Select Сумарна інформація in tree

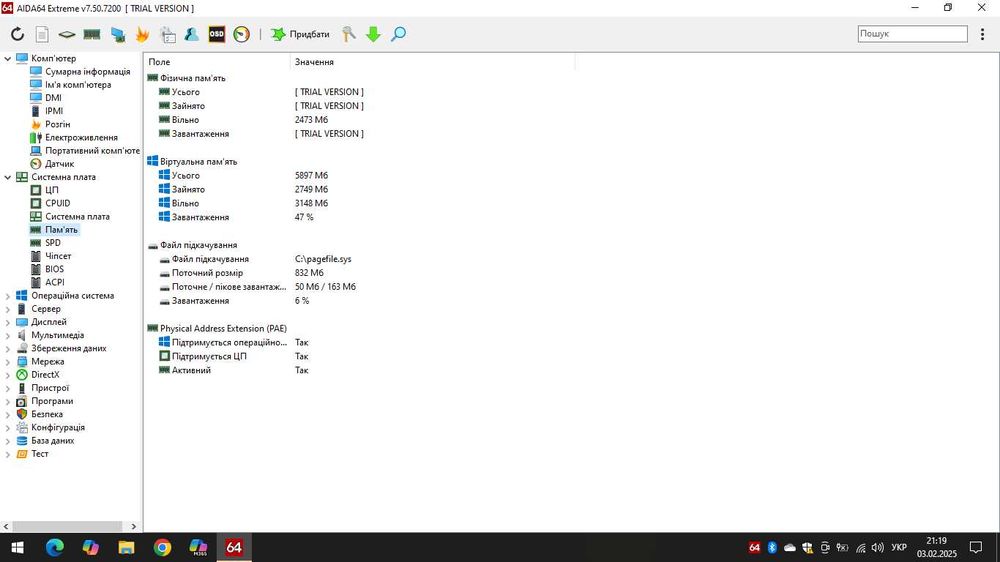(87, 71)
